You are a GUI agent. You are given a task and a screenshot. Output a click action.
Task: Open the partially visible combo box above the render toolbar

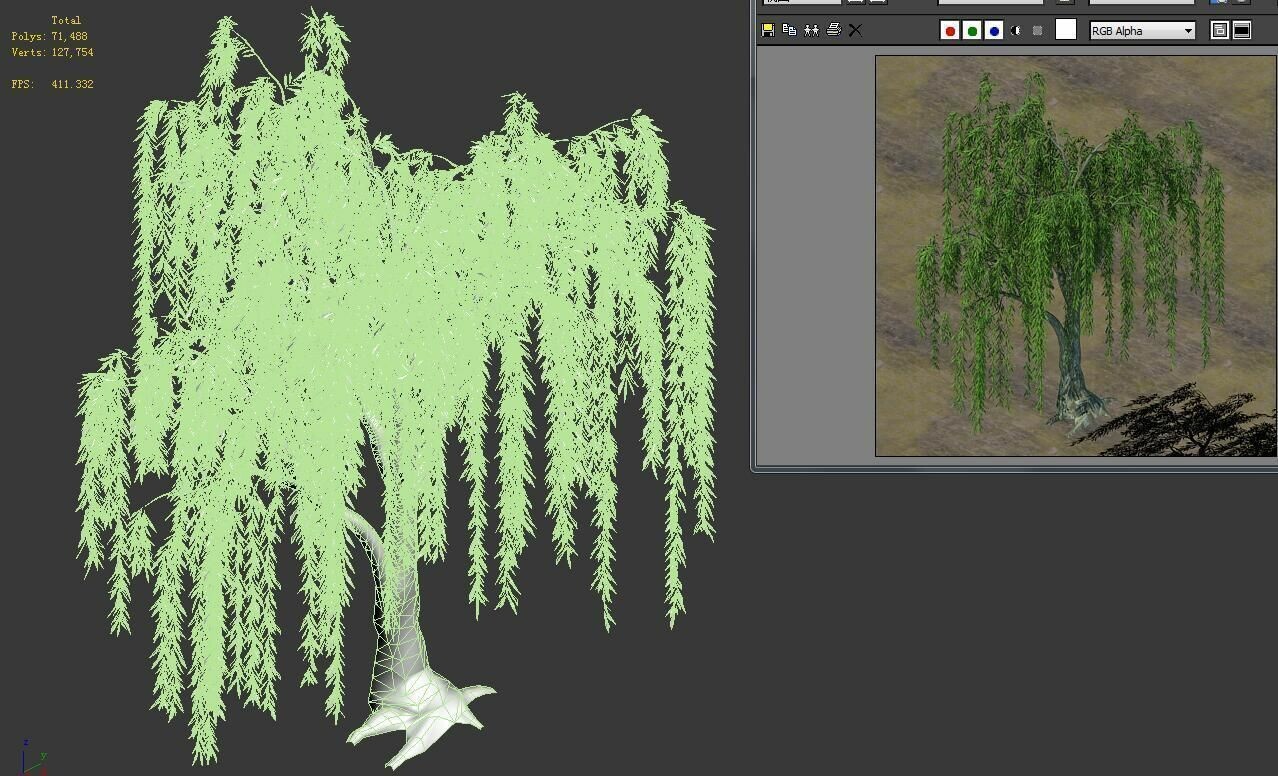(x=800, y=2)
